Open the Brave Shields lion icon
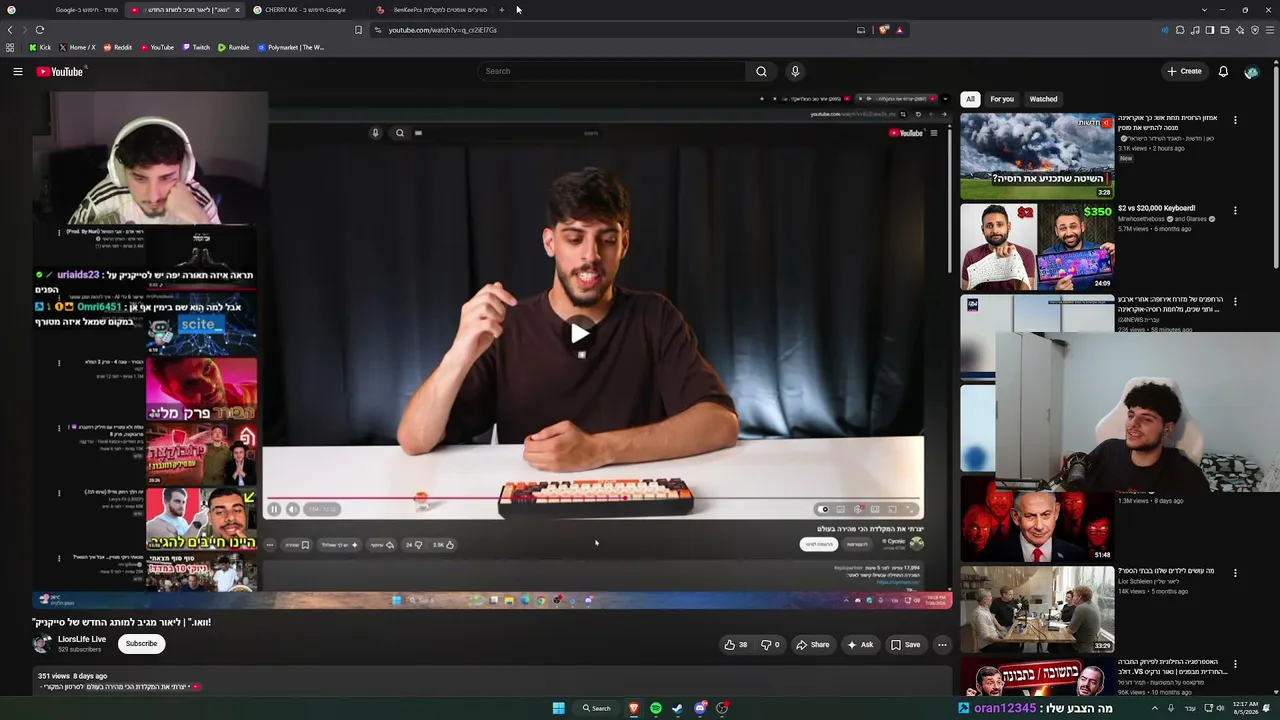 [884, 30]
